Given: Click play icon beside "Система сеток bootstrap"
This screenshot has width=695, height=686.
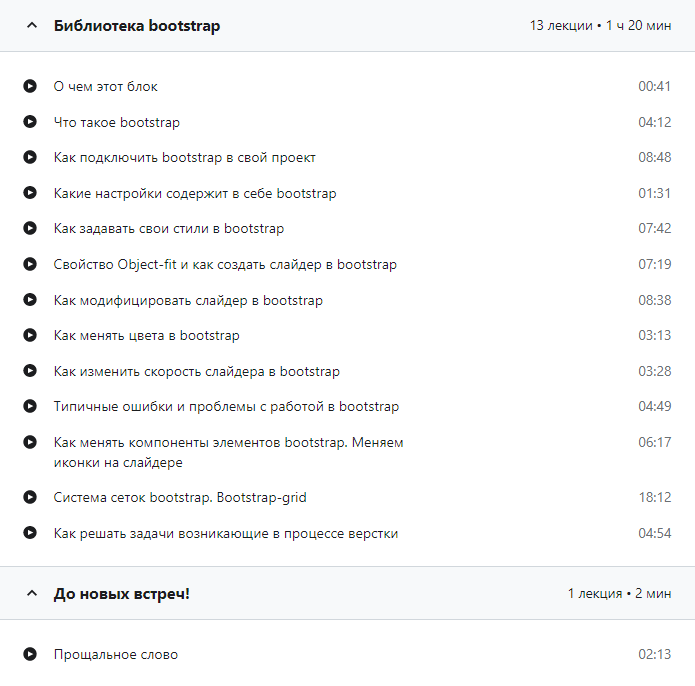Looking at the screenshot, I should pyautogui.click(x=30, y=497).
